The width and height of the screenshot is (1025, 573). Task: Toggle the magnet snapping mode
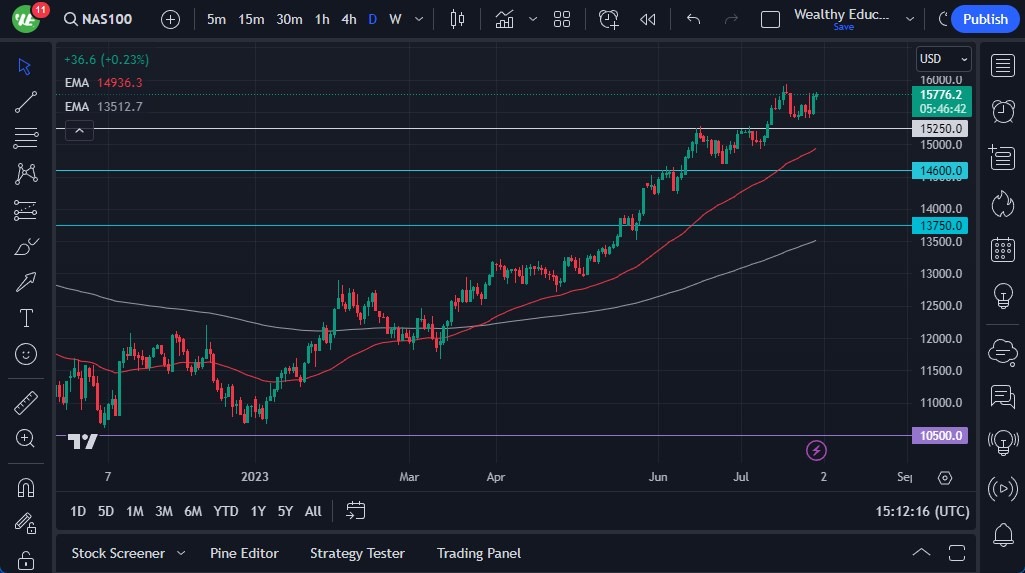tap(26, 488)
